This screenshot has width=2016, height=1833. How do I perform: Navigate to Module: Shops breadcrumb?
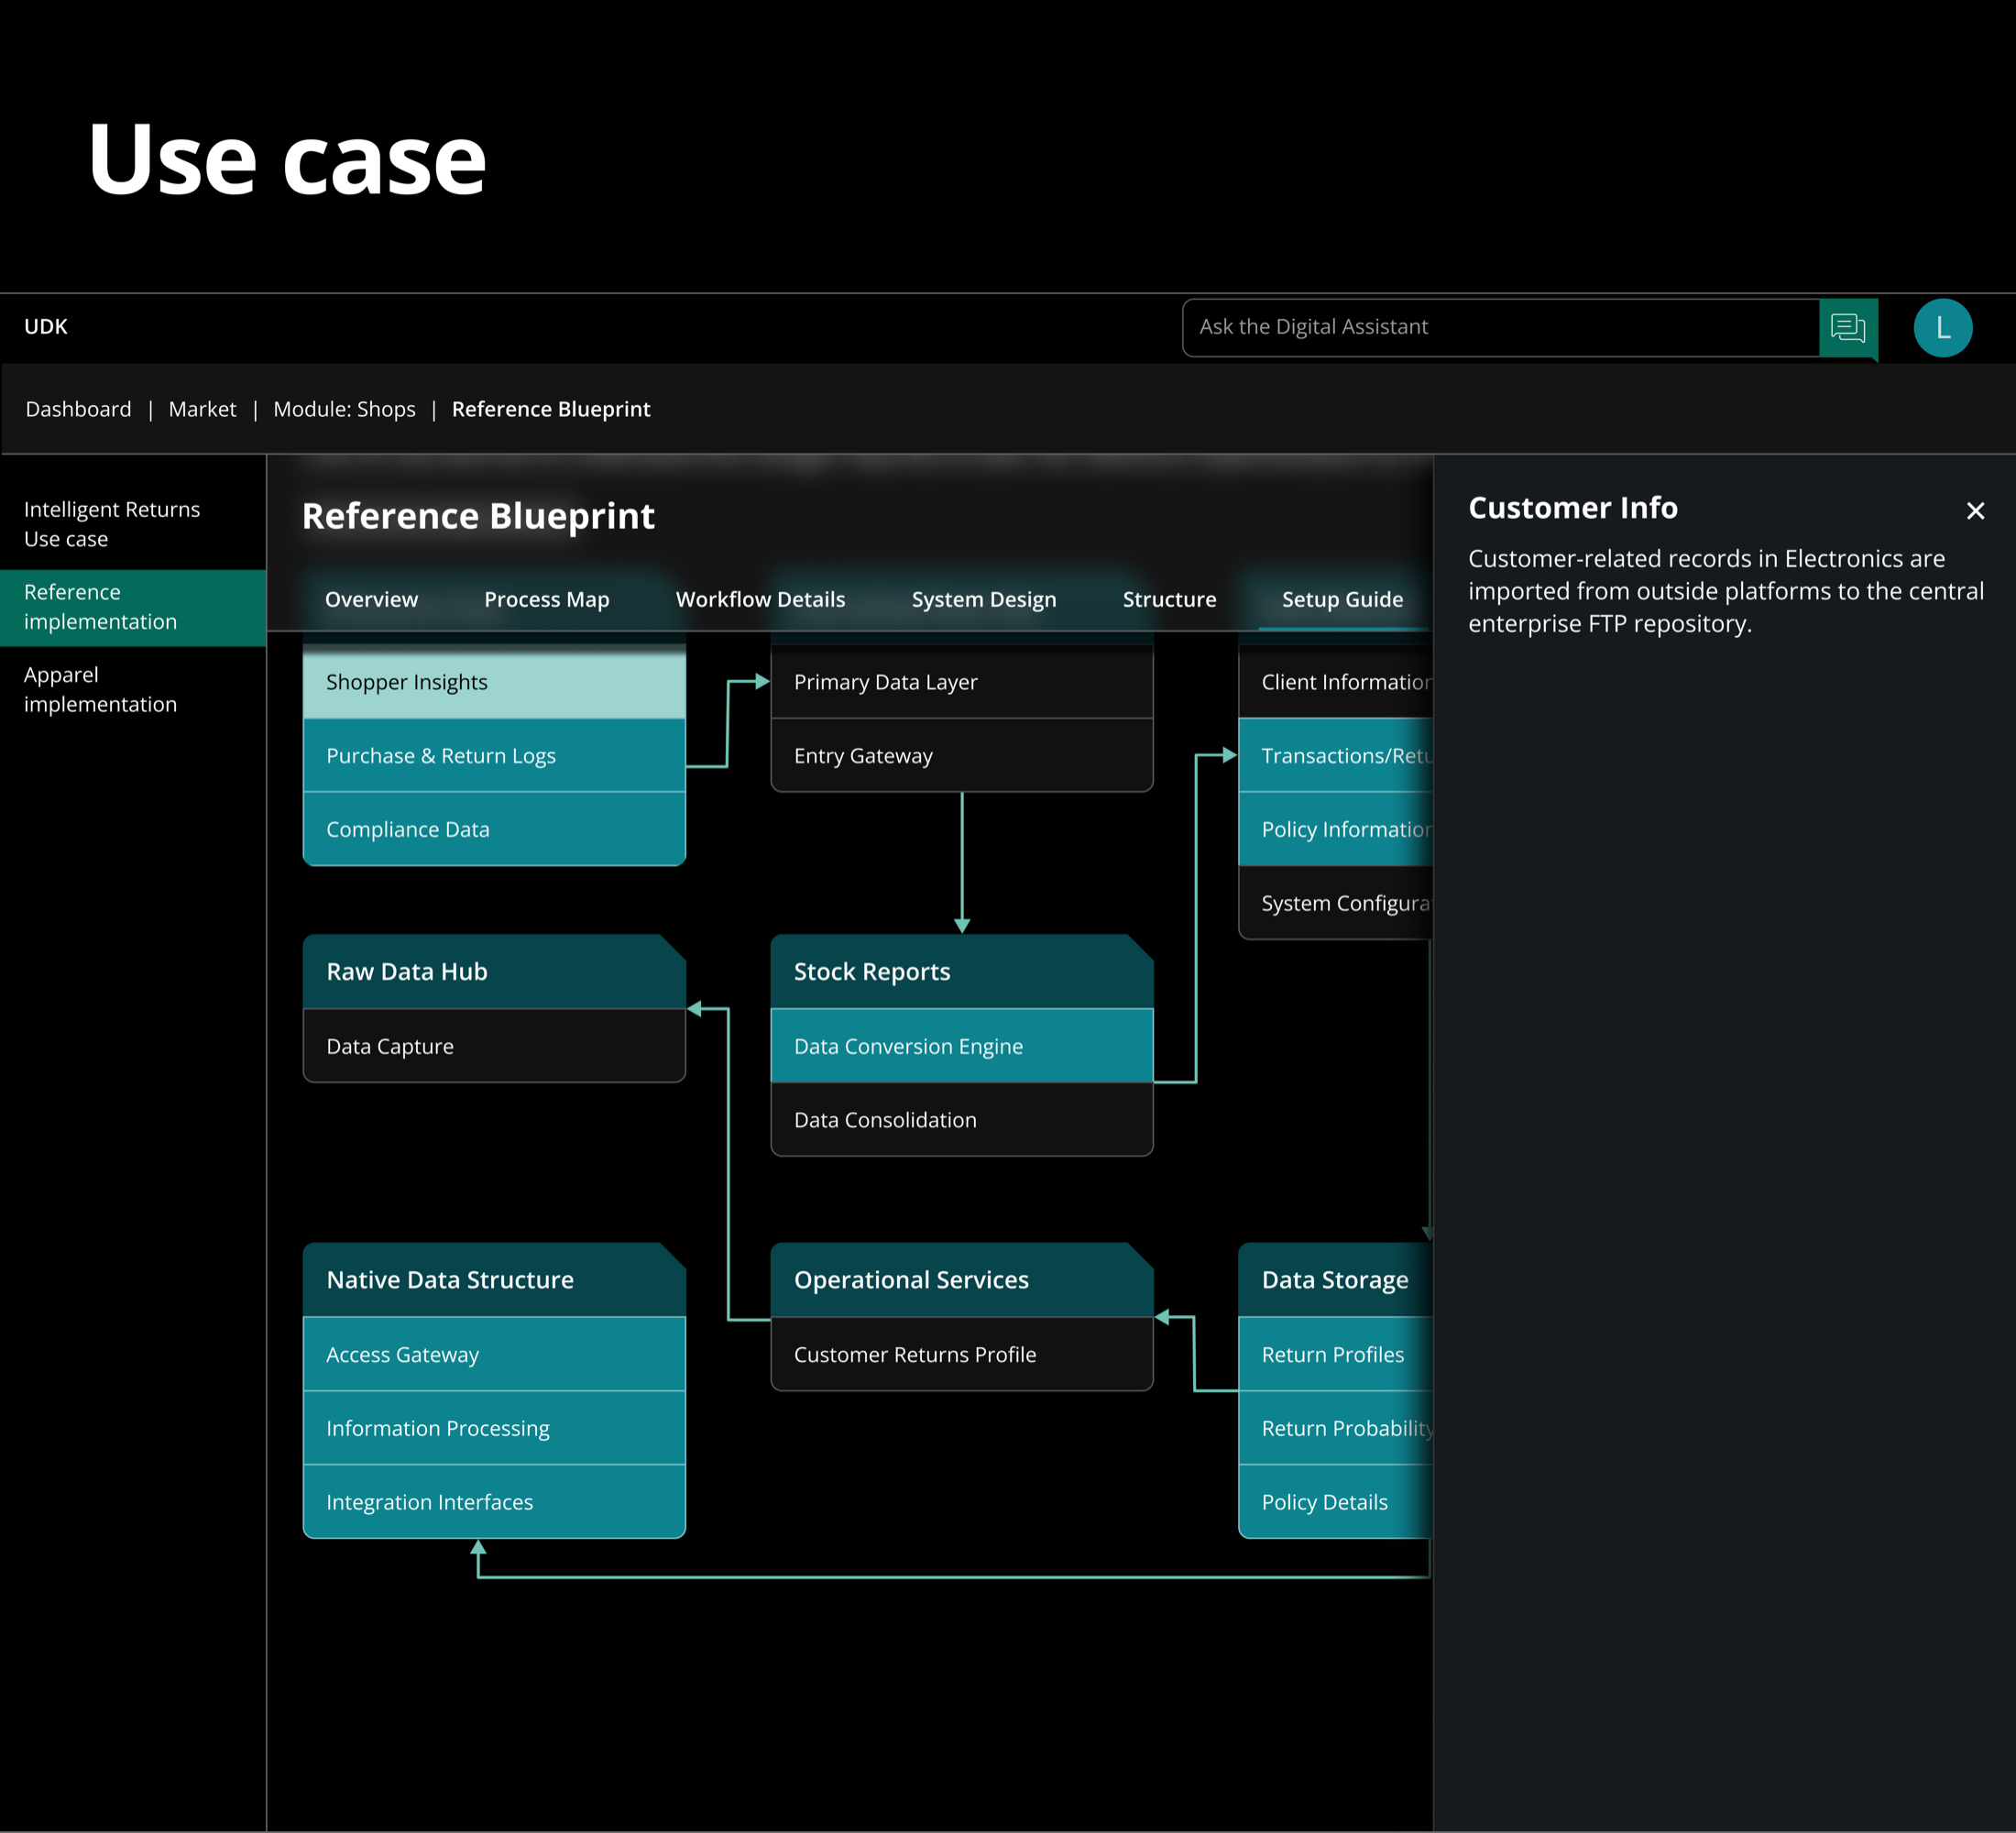[344, 409]
